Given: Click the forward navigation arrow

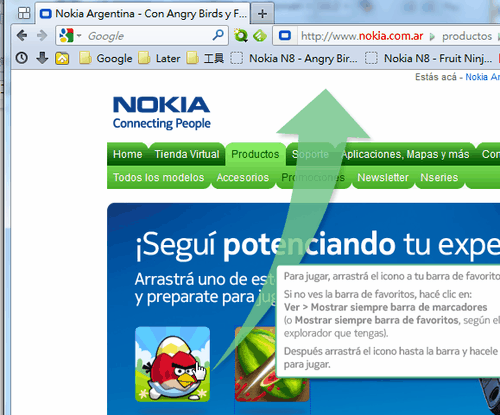Looking at the screenshot, I should click(x=42, y=35).
